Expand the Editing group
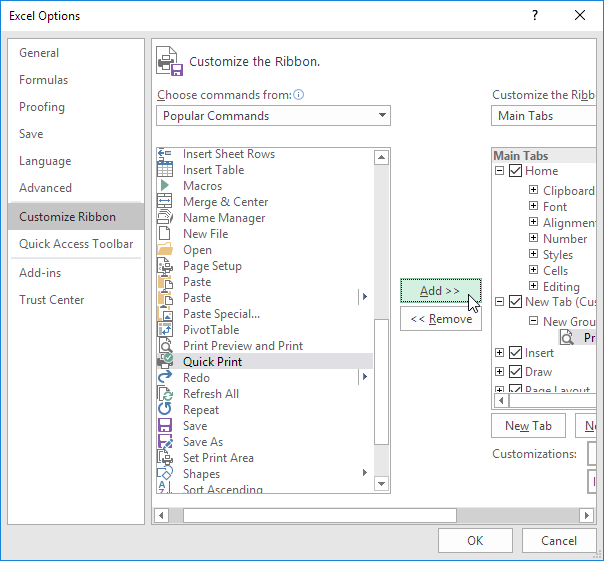 (534, 286)
